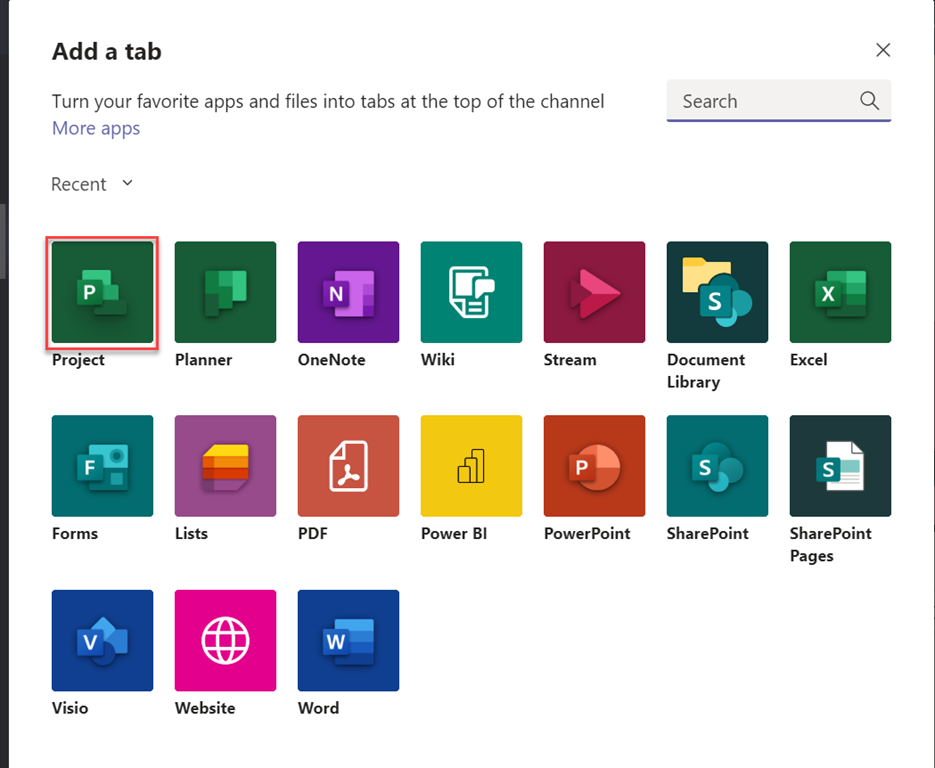Close the Add a tab dialog

(x=882, y=50)
